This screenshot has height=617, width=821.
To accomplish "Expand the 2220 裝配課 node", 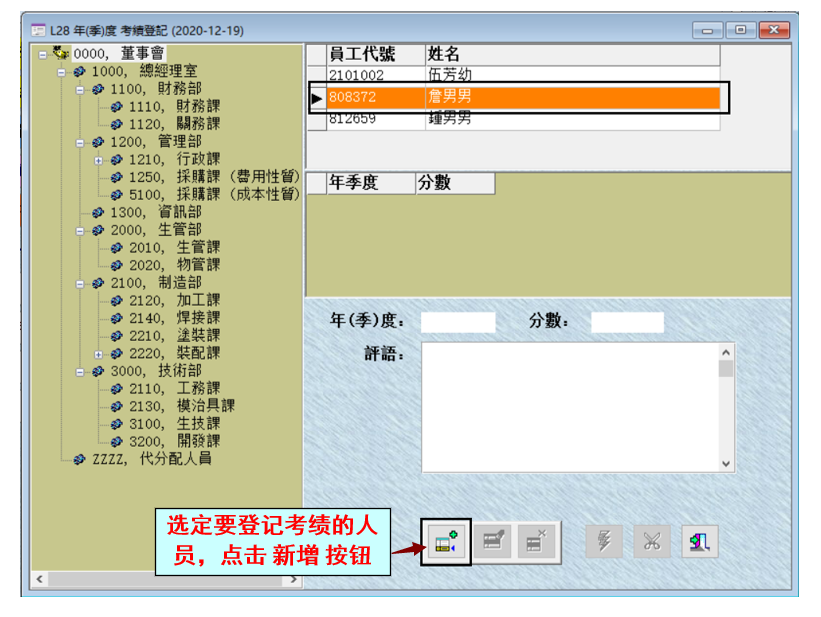I will pos(98,355).
